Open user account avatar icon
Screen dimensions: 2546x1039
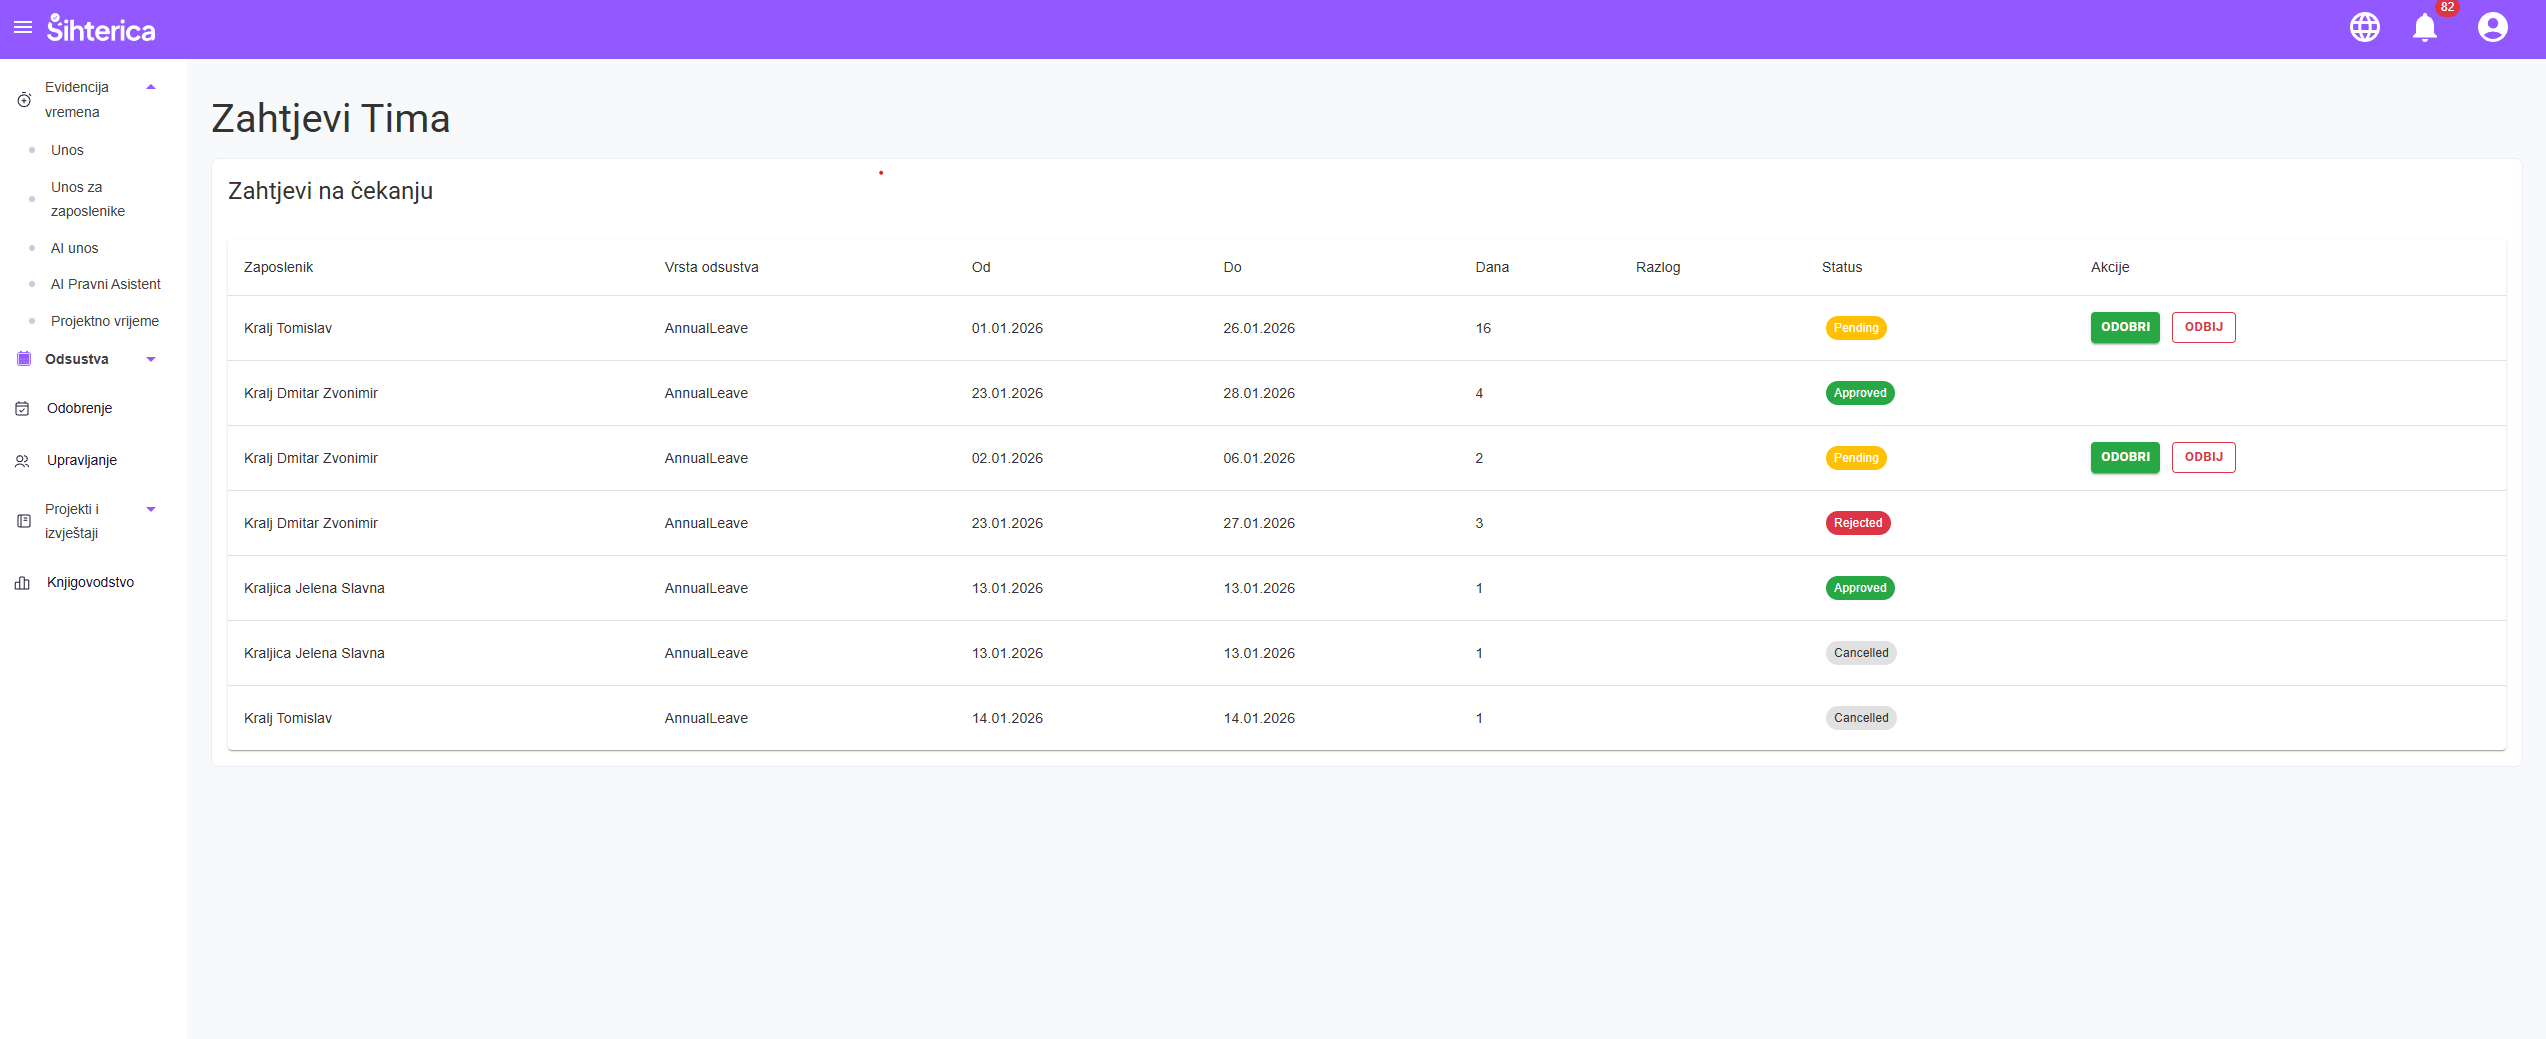point(2492,28)
